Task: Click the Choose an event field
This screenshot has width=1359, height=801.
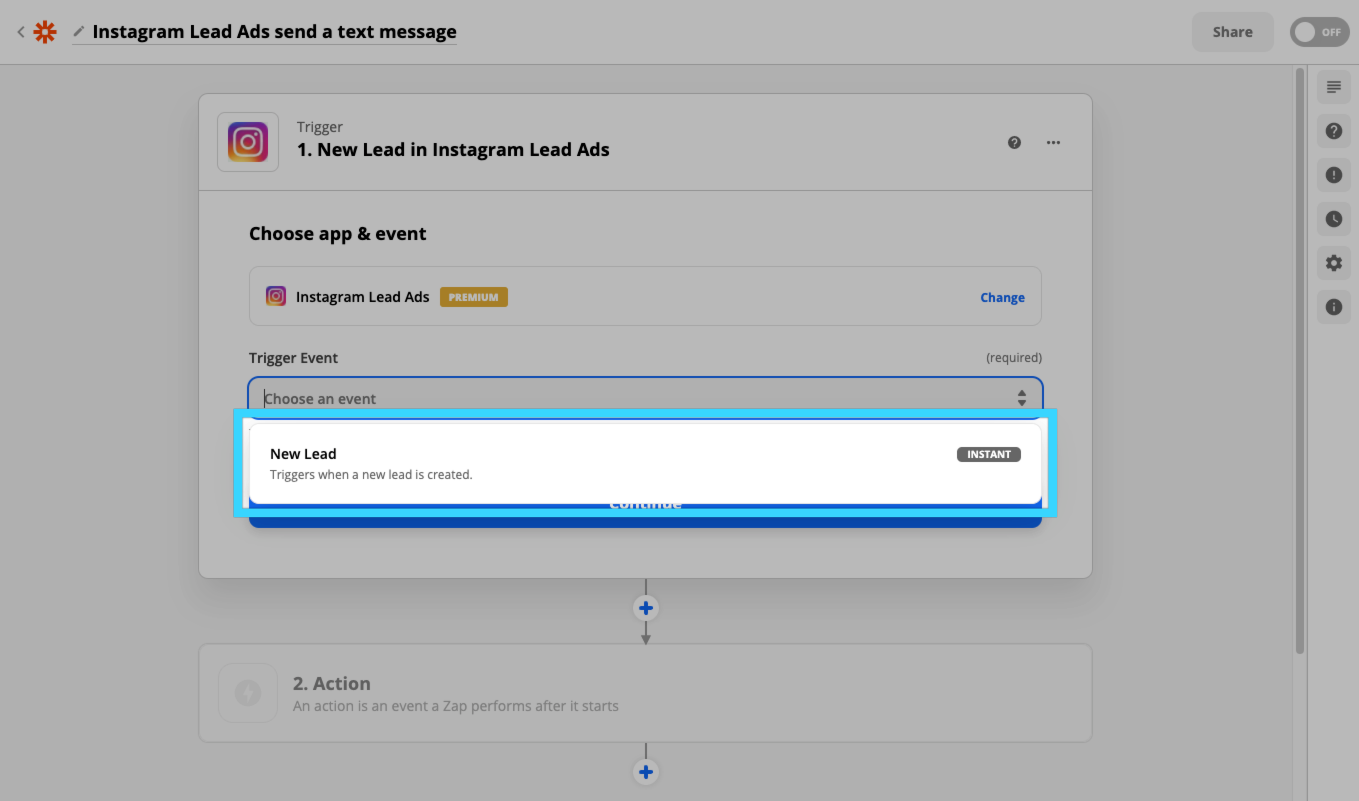Action: [645, 398]
